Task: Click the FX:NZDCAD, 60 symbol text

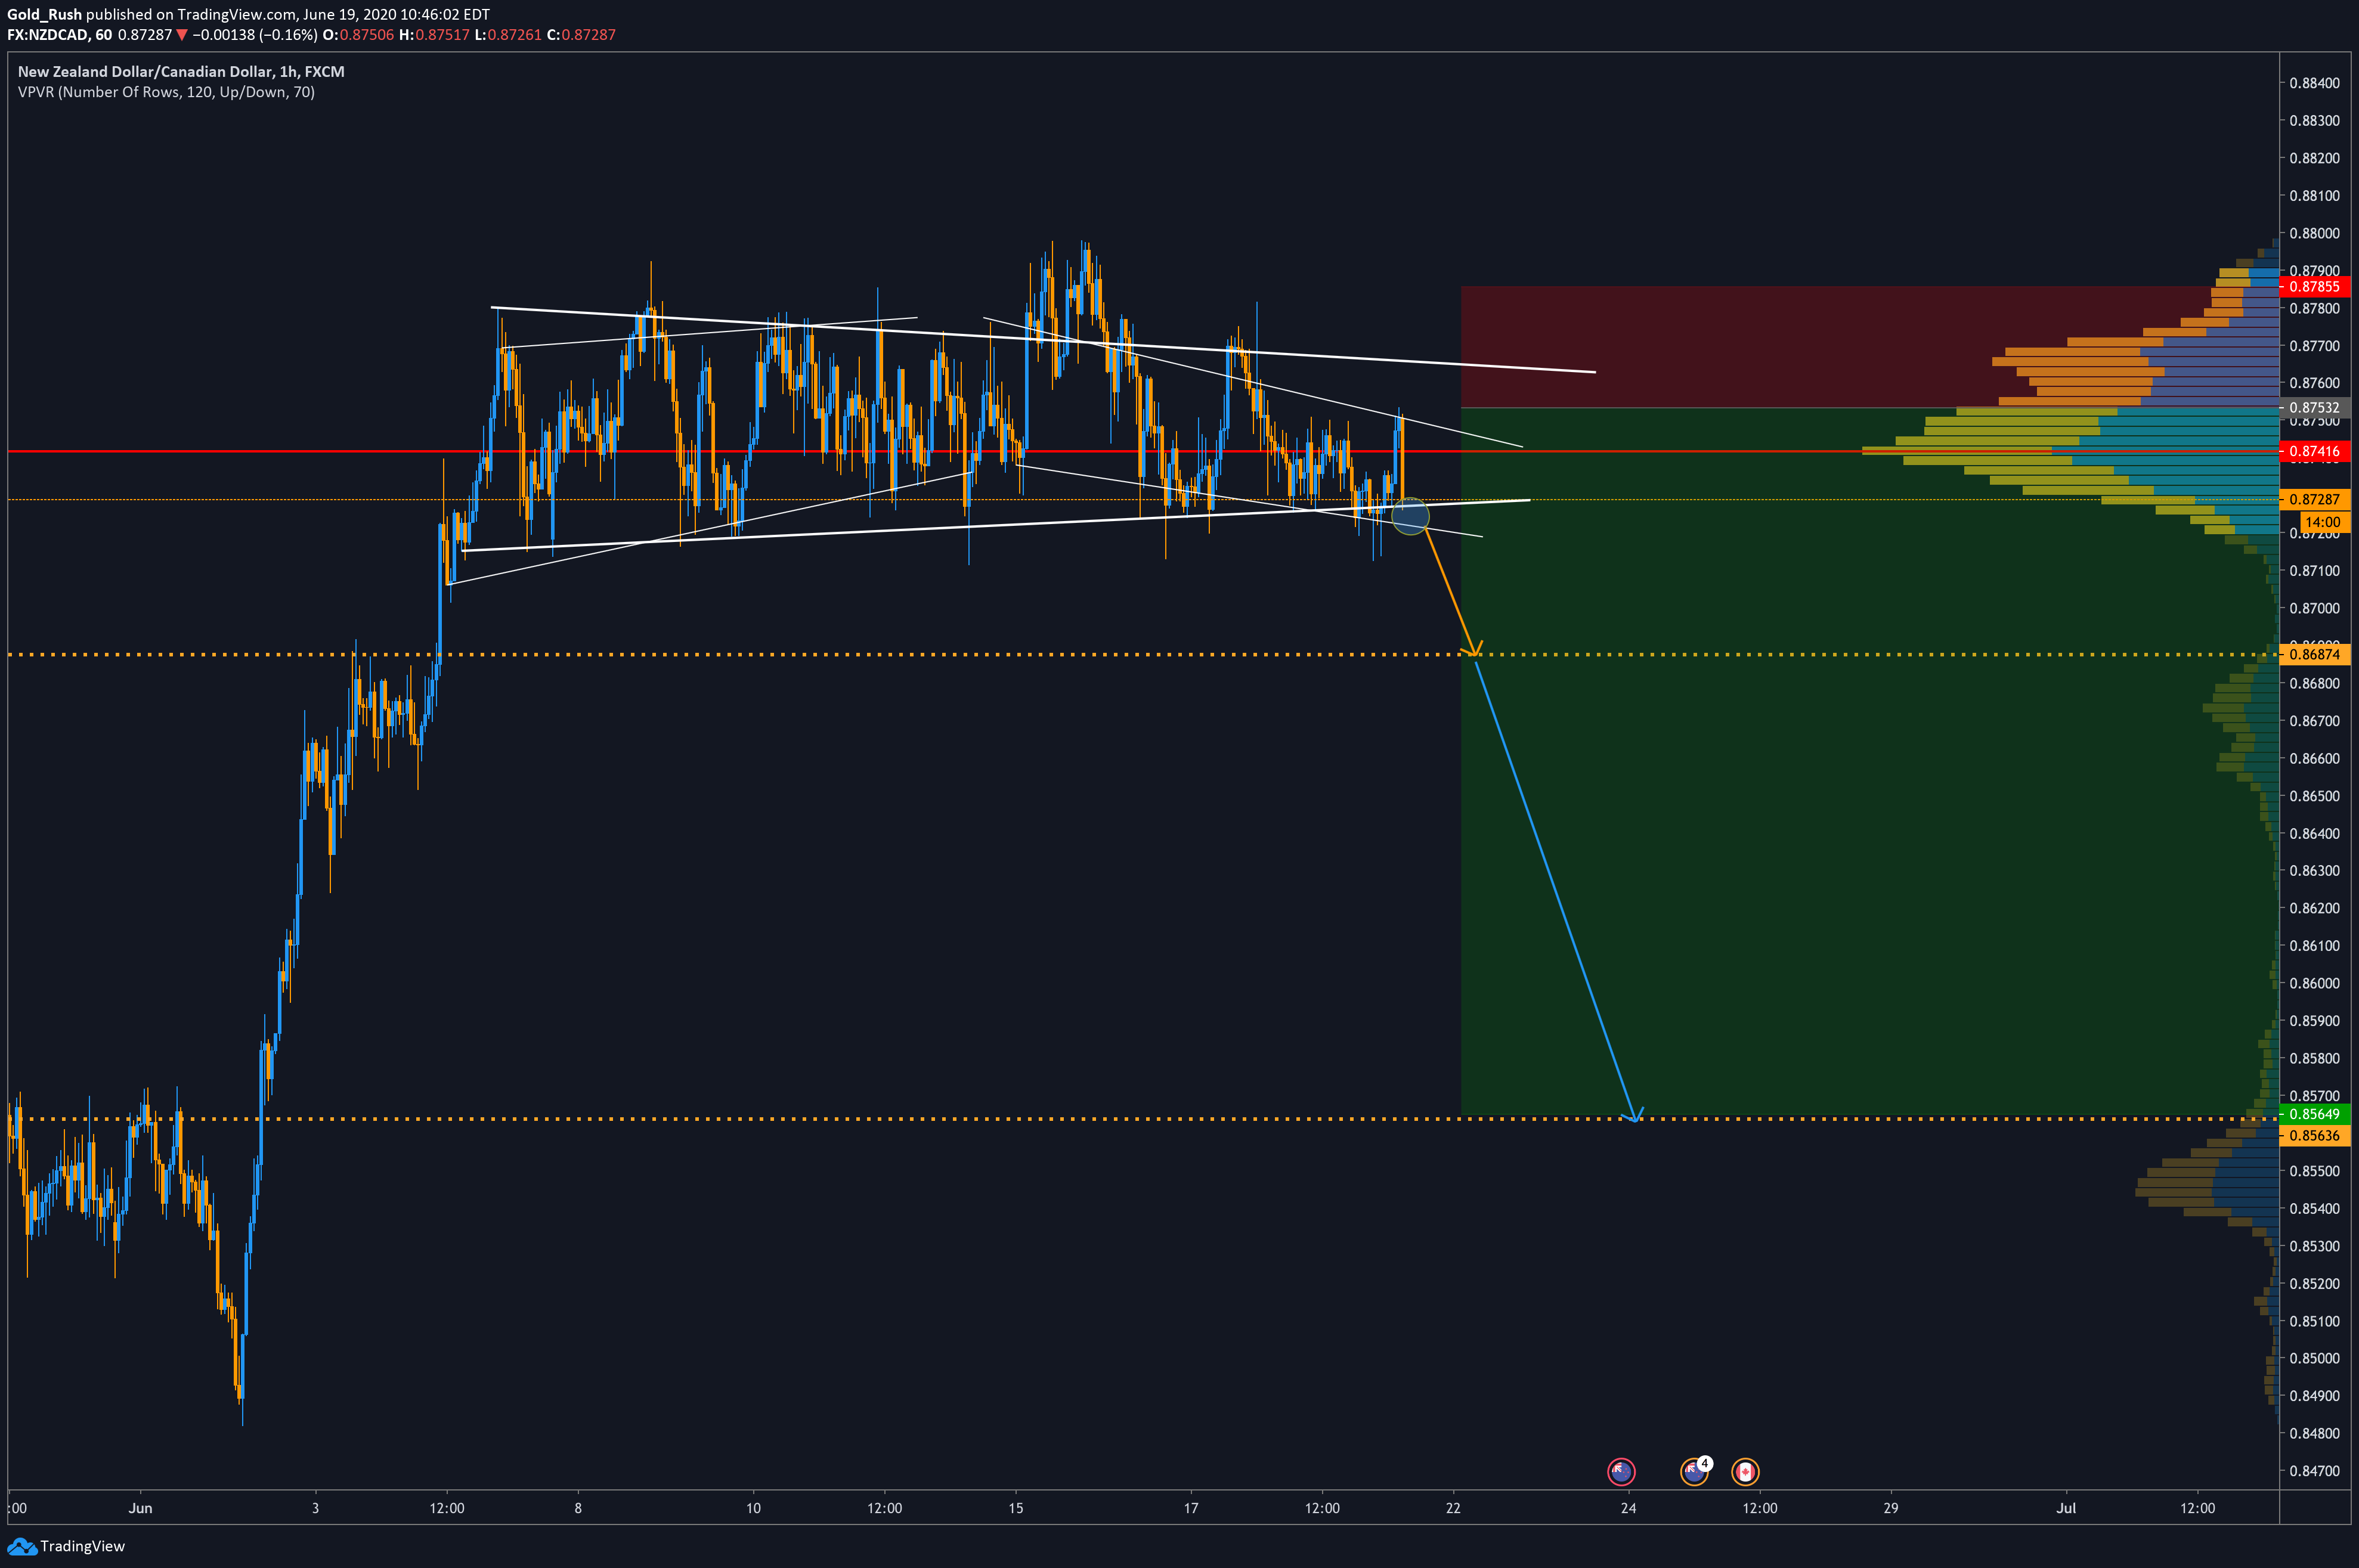Action: click(x=60, y=35)
